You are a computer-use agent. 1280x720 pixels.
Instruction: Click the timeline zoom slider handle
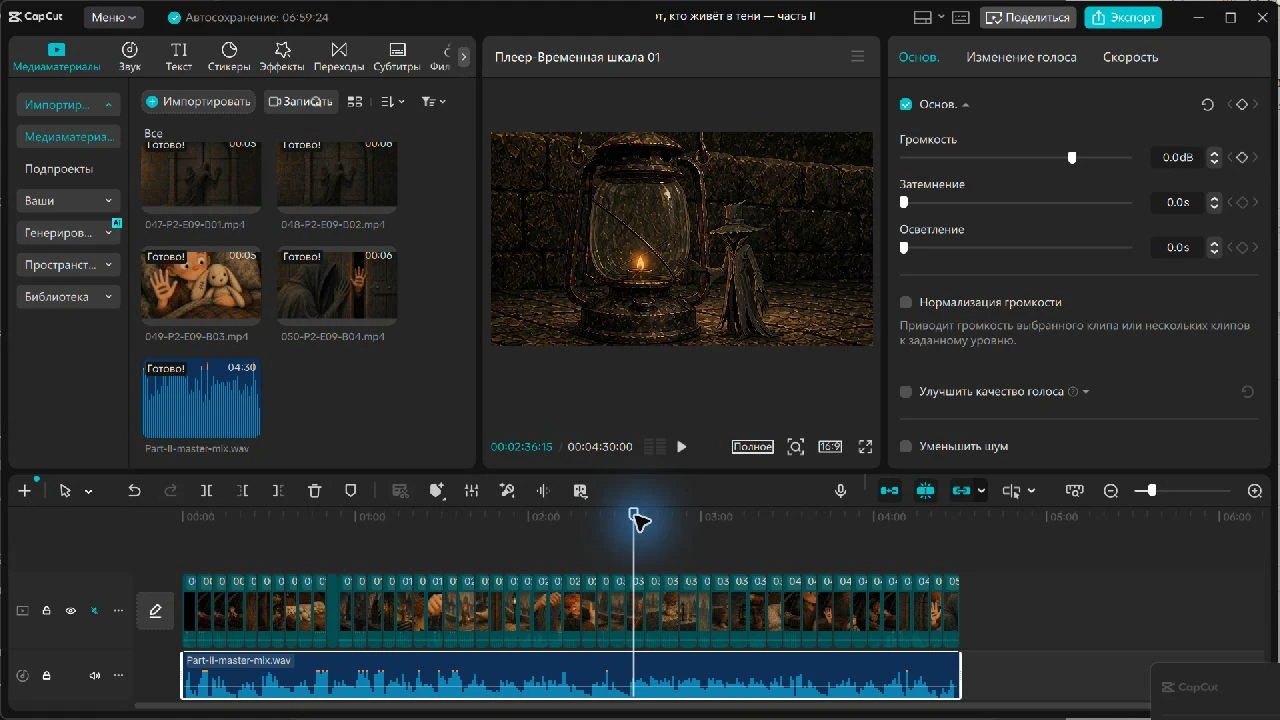[1152, 491]
